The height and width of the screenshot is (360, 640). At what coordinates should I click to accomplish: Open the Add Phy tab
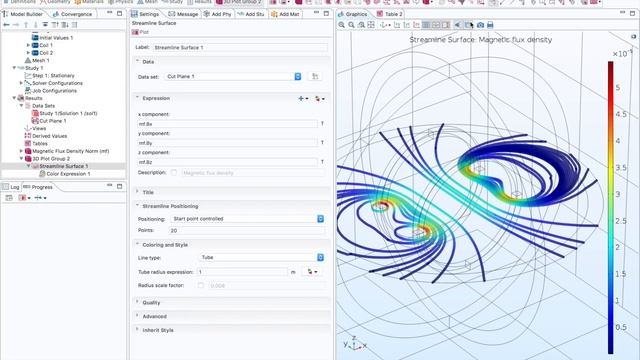[x=218, y=14]
